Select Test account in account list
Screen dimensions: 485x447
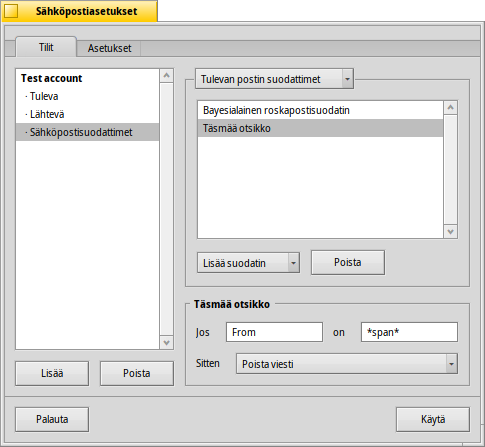[x=87, y=78]
